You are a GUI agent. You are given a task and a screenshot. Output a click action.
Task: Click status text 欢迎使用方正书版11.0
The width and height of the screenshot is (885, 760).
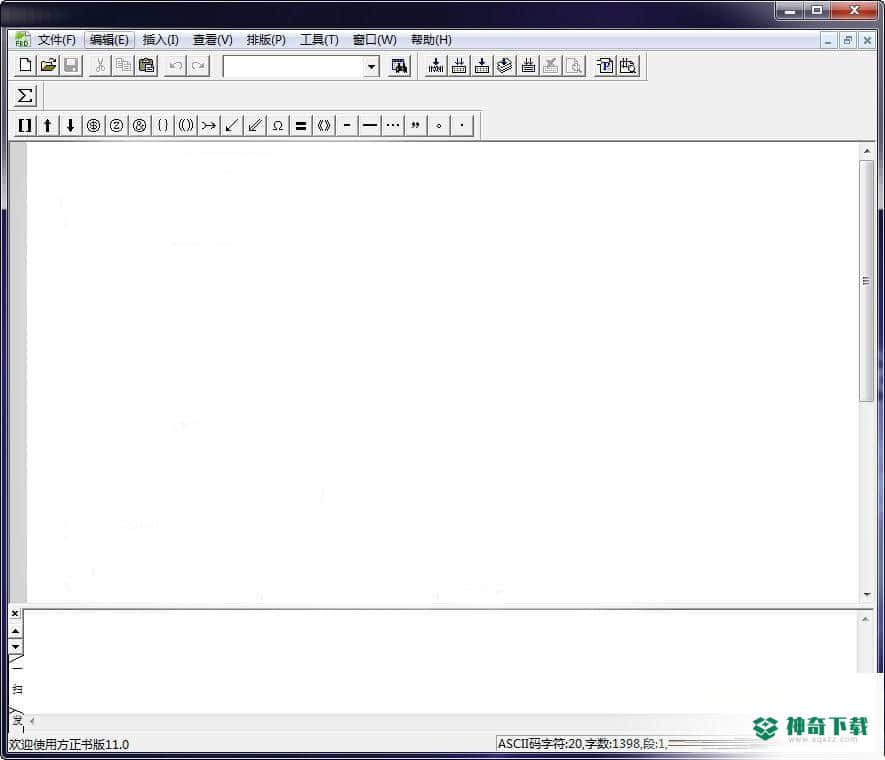(69, 744)
